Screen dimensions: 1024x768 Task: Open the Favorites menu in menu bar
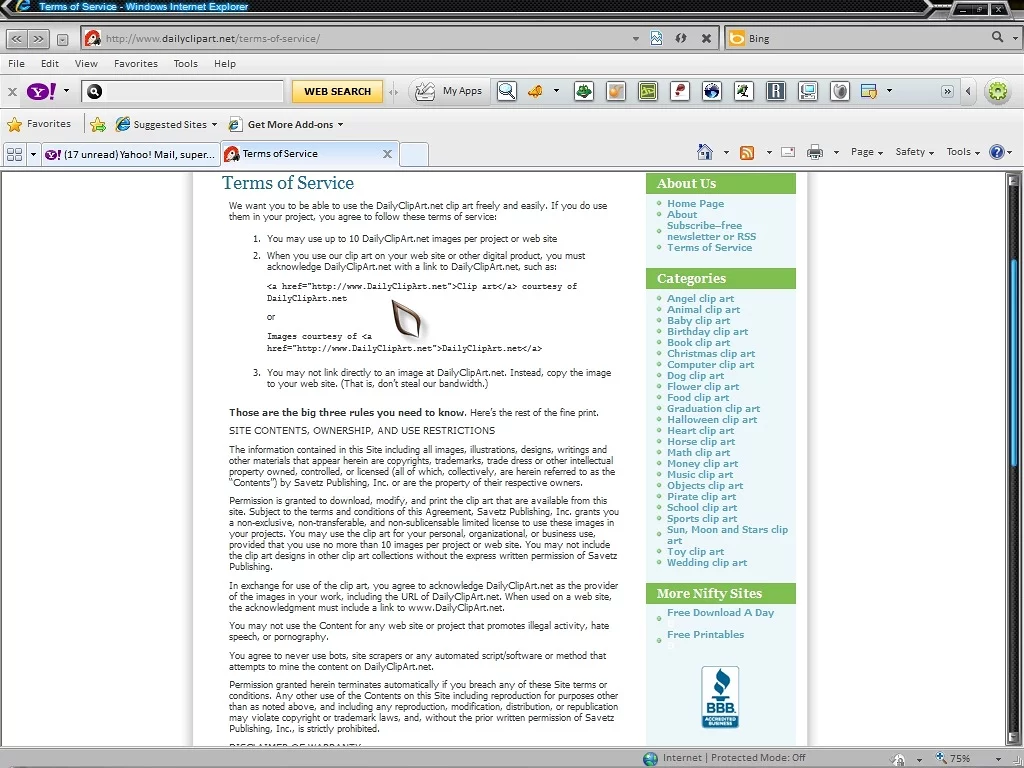[x=135, y=63]
